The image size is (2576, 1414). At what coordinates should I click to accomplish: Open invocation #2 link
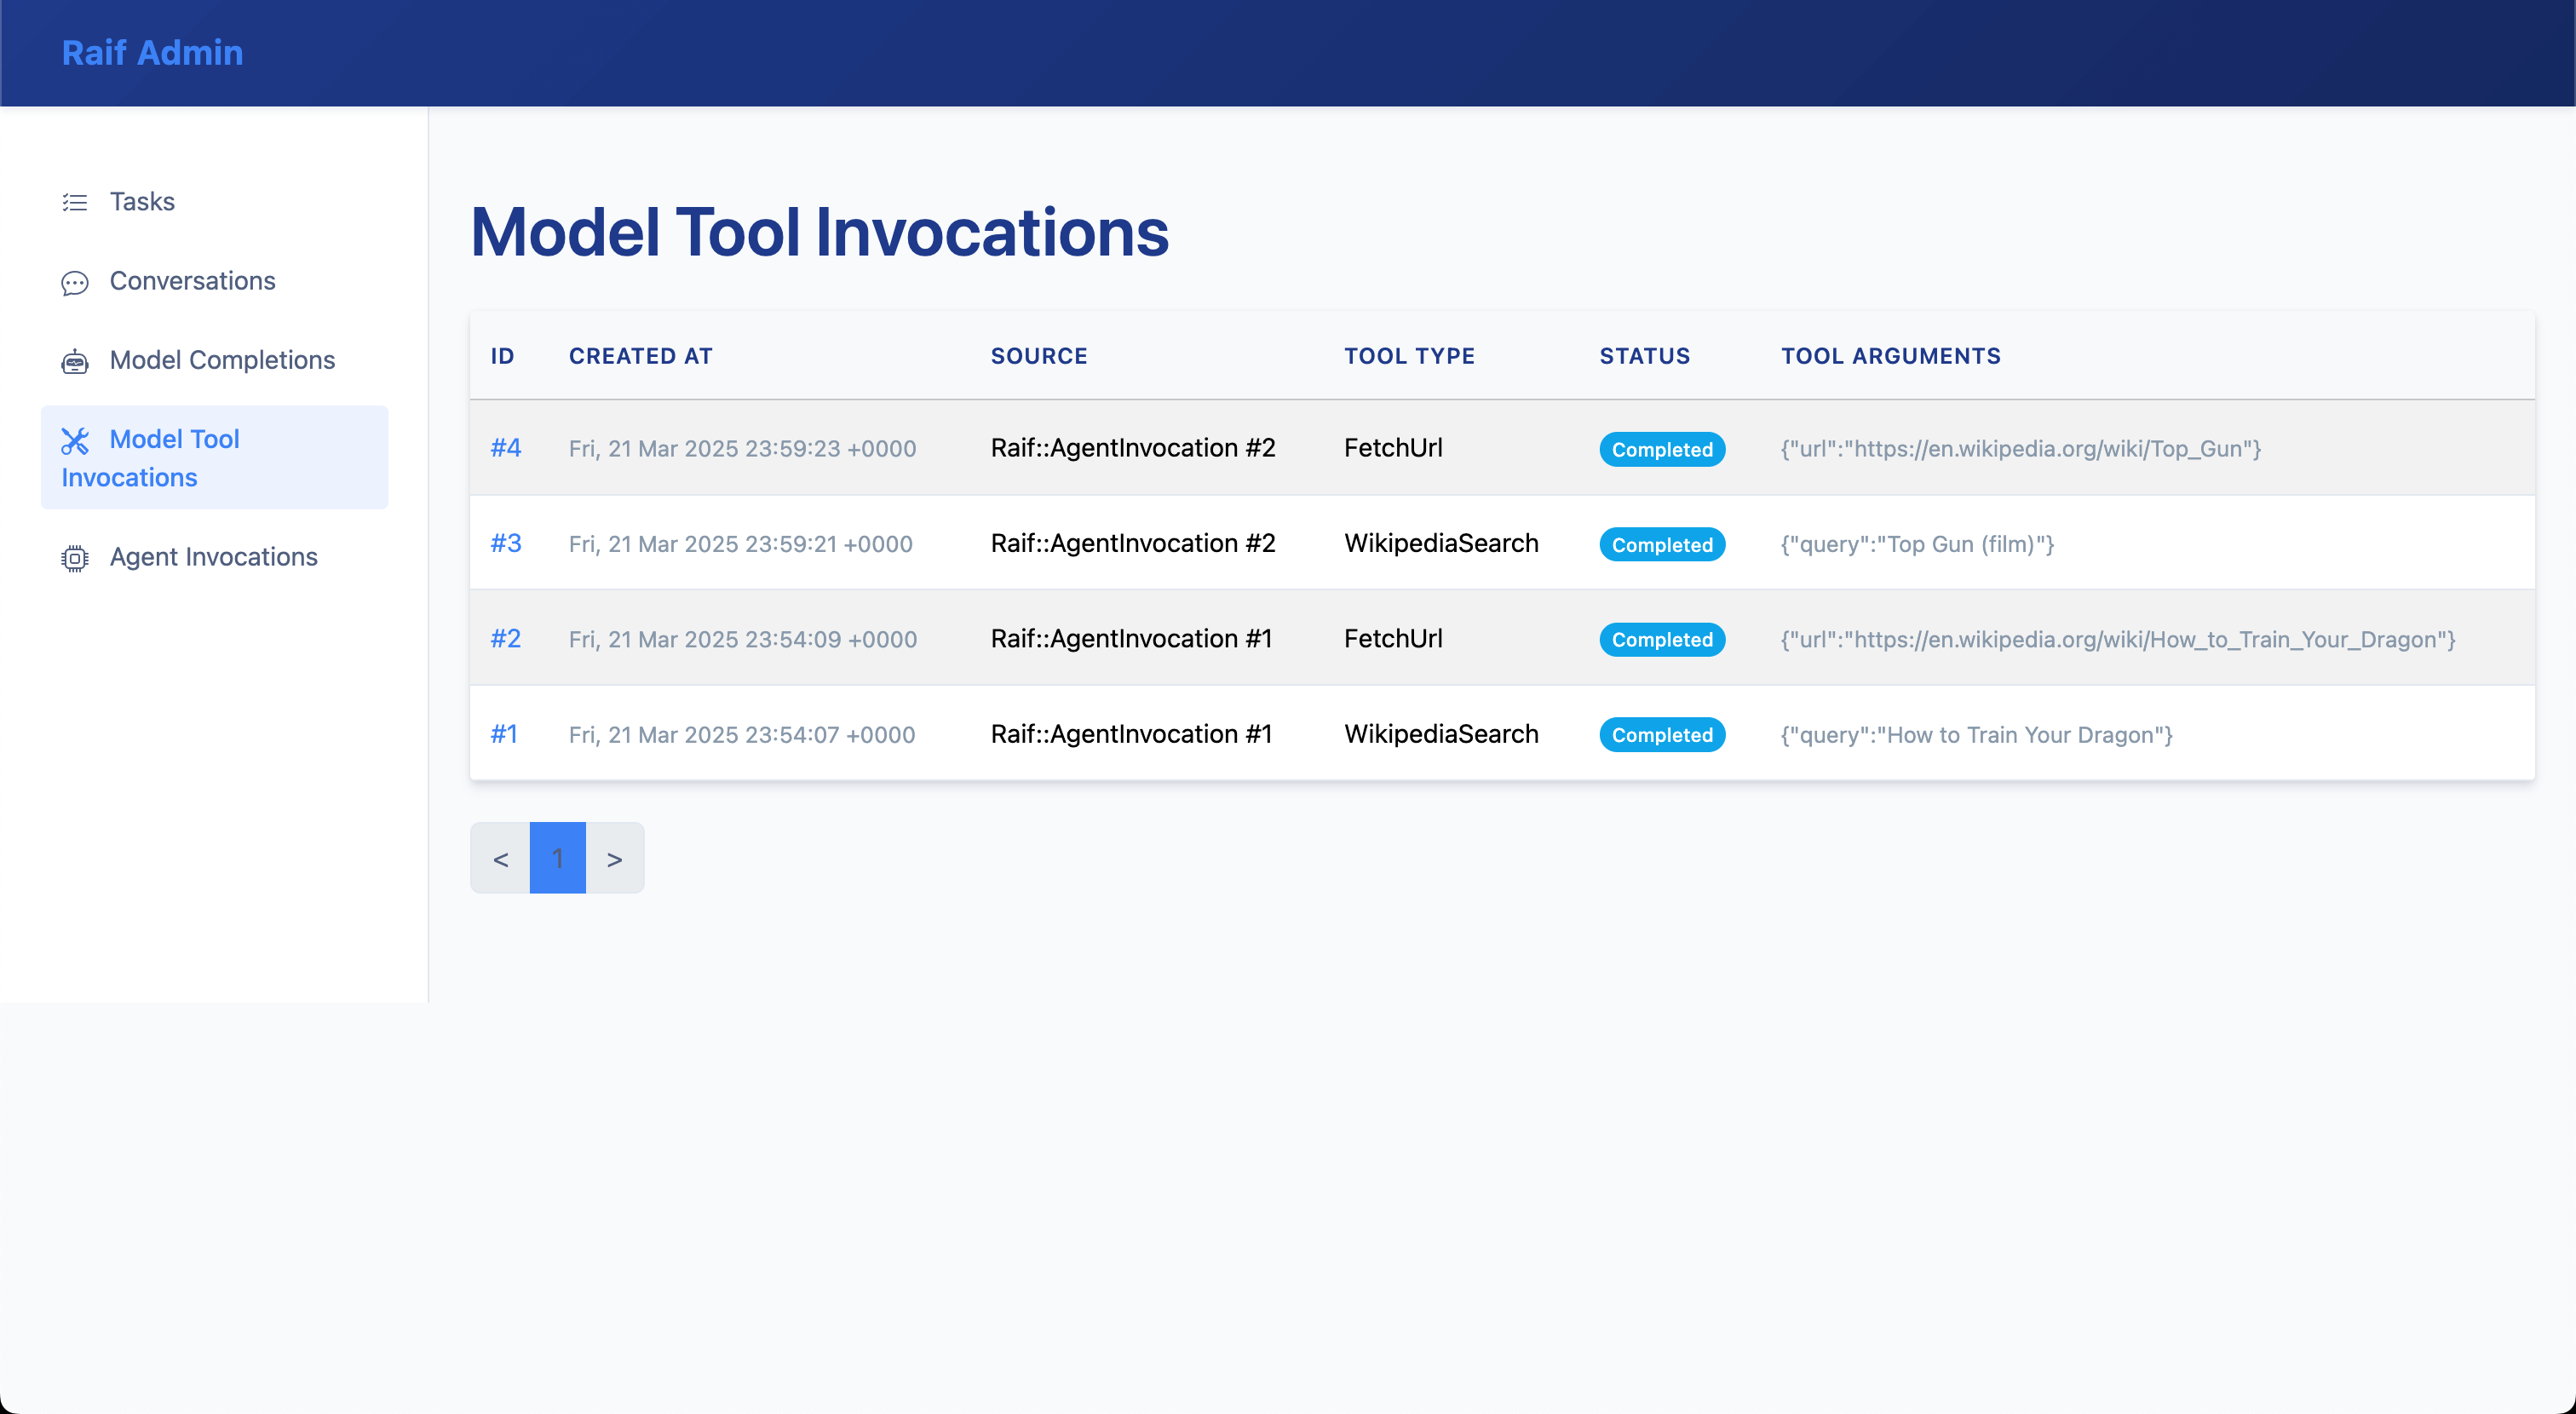pos(505,638)
